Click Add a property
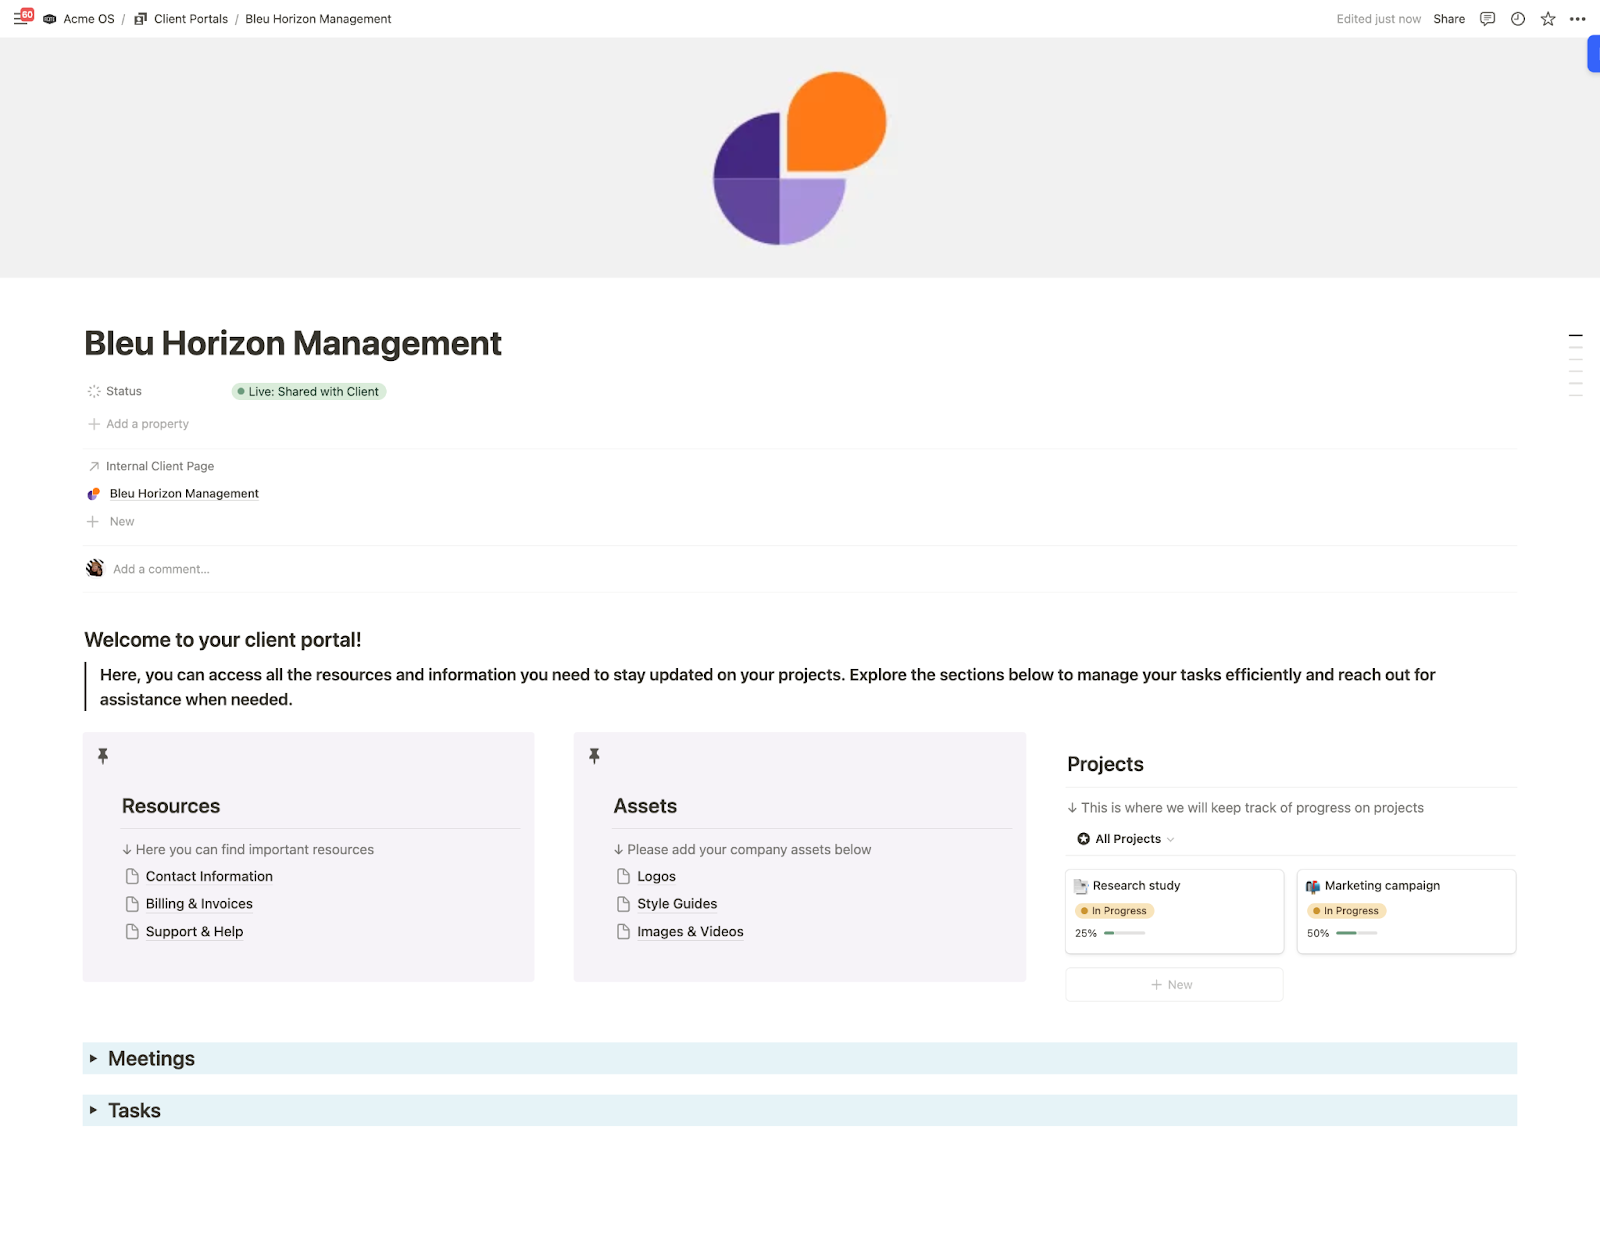Image resolution: width=1600 pixels, height=1240 pixels. coord(138,424)
